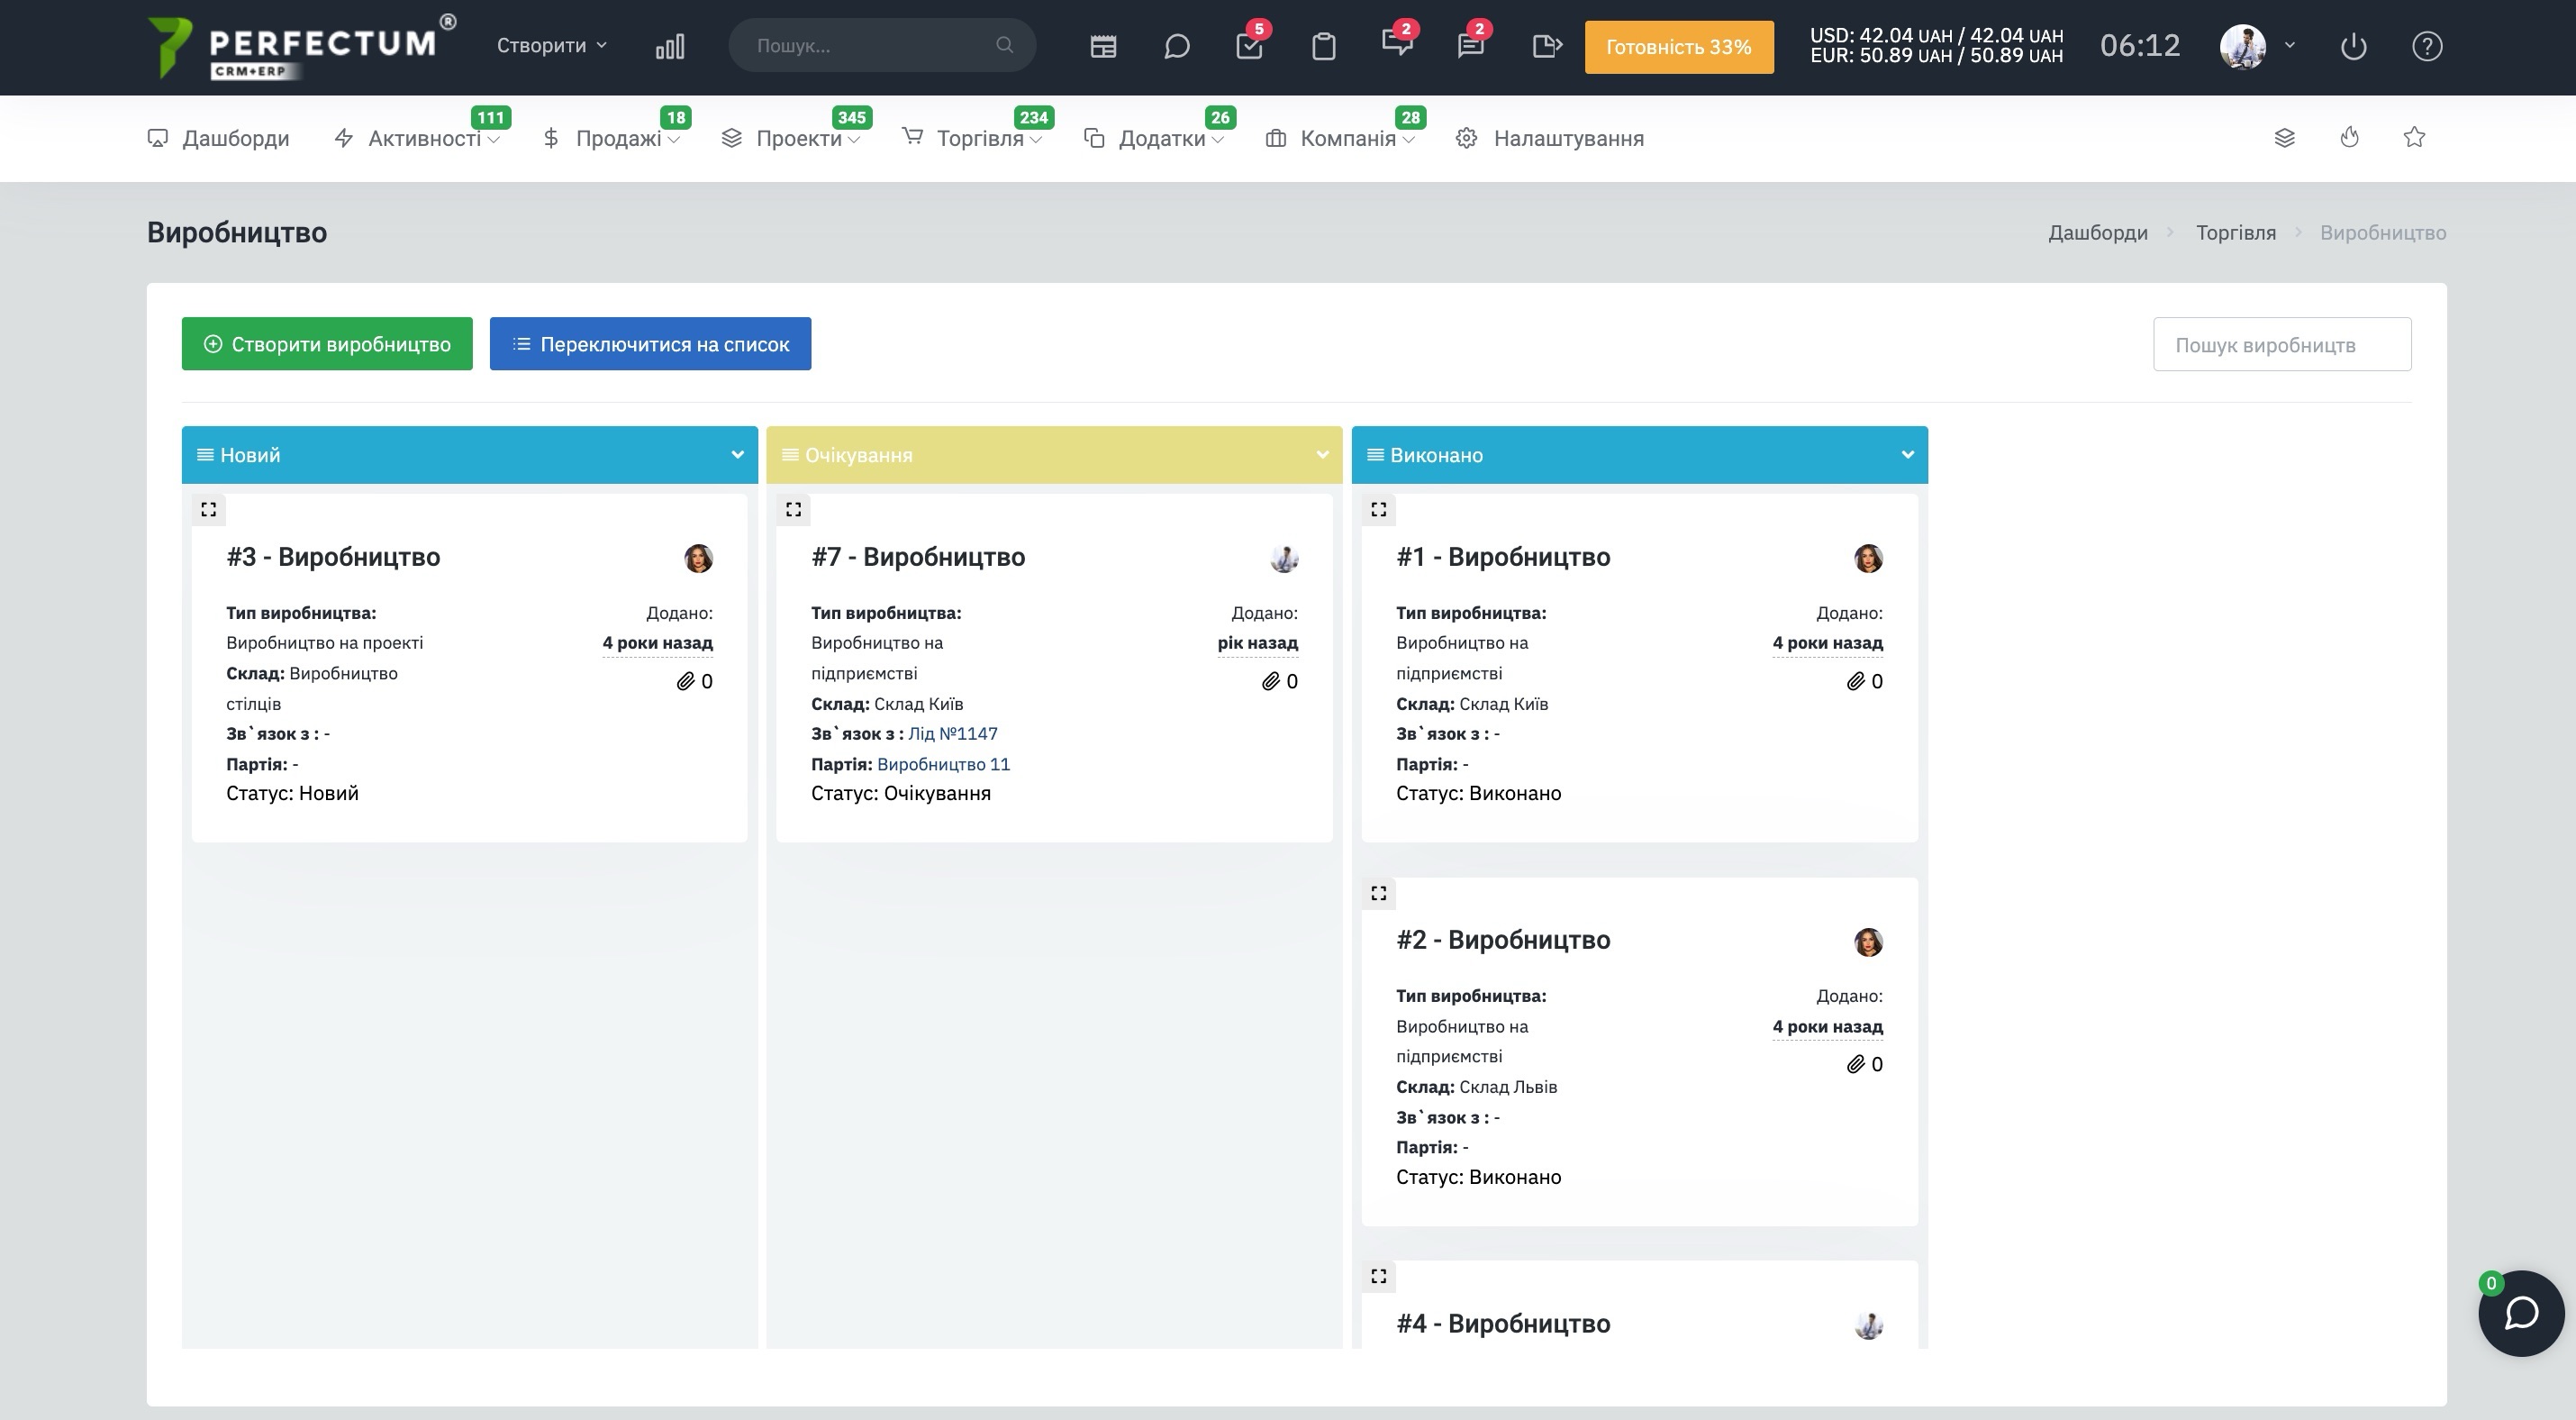Expand the Виконано column options chevron
Viewport: 2576px width, 1420px height.
[x=1907, y=454]
